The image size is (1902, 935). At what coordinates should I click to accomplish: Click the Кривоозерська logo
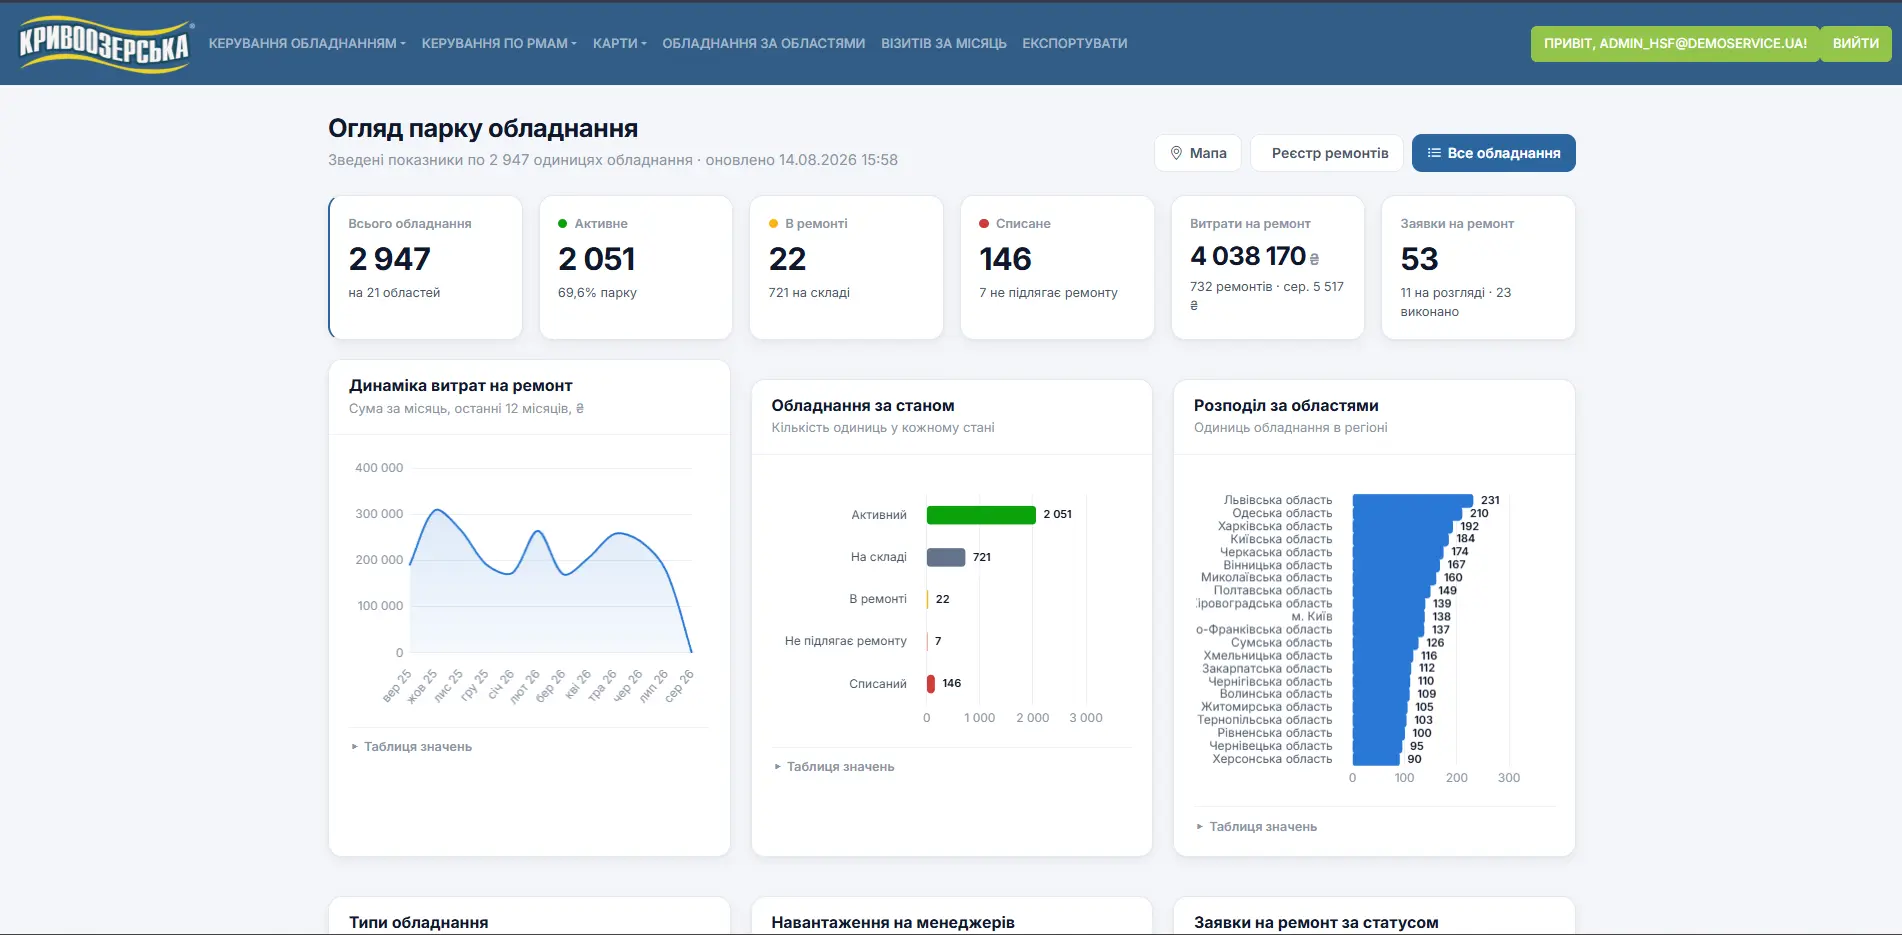coord(104,44)
